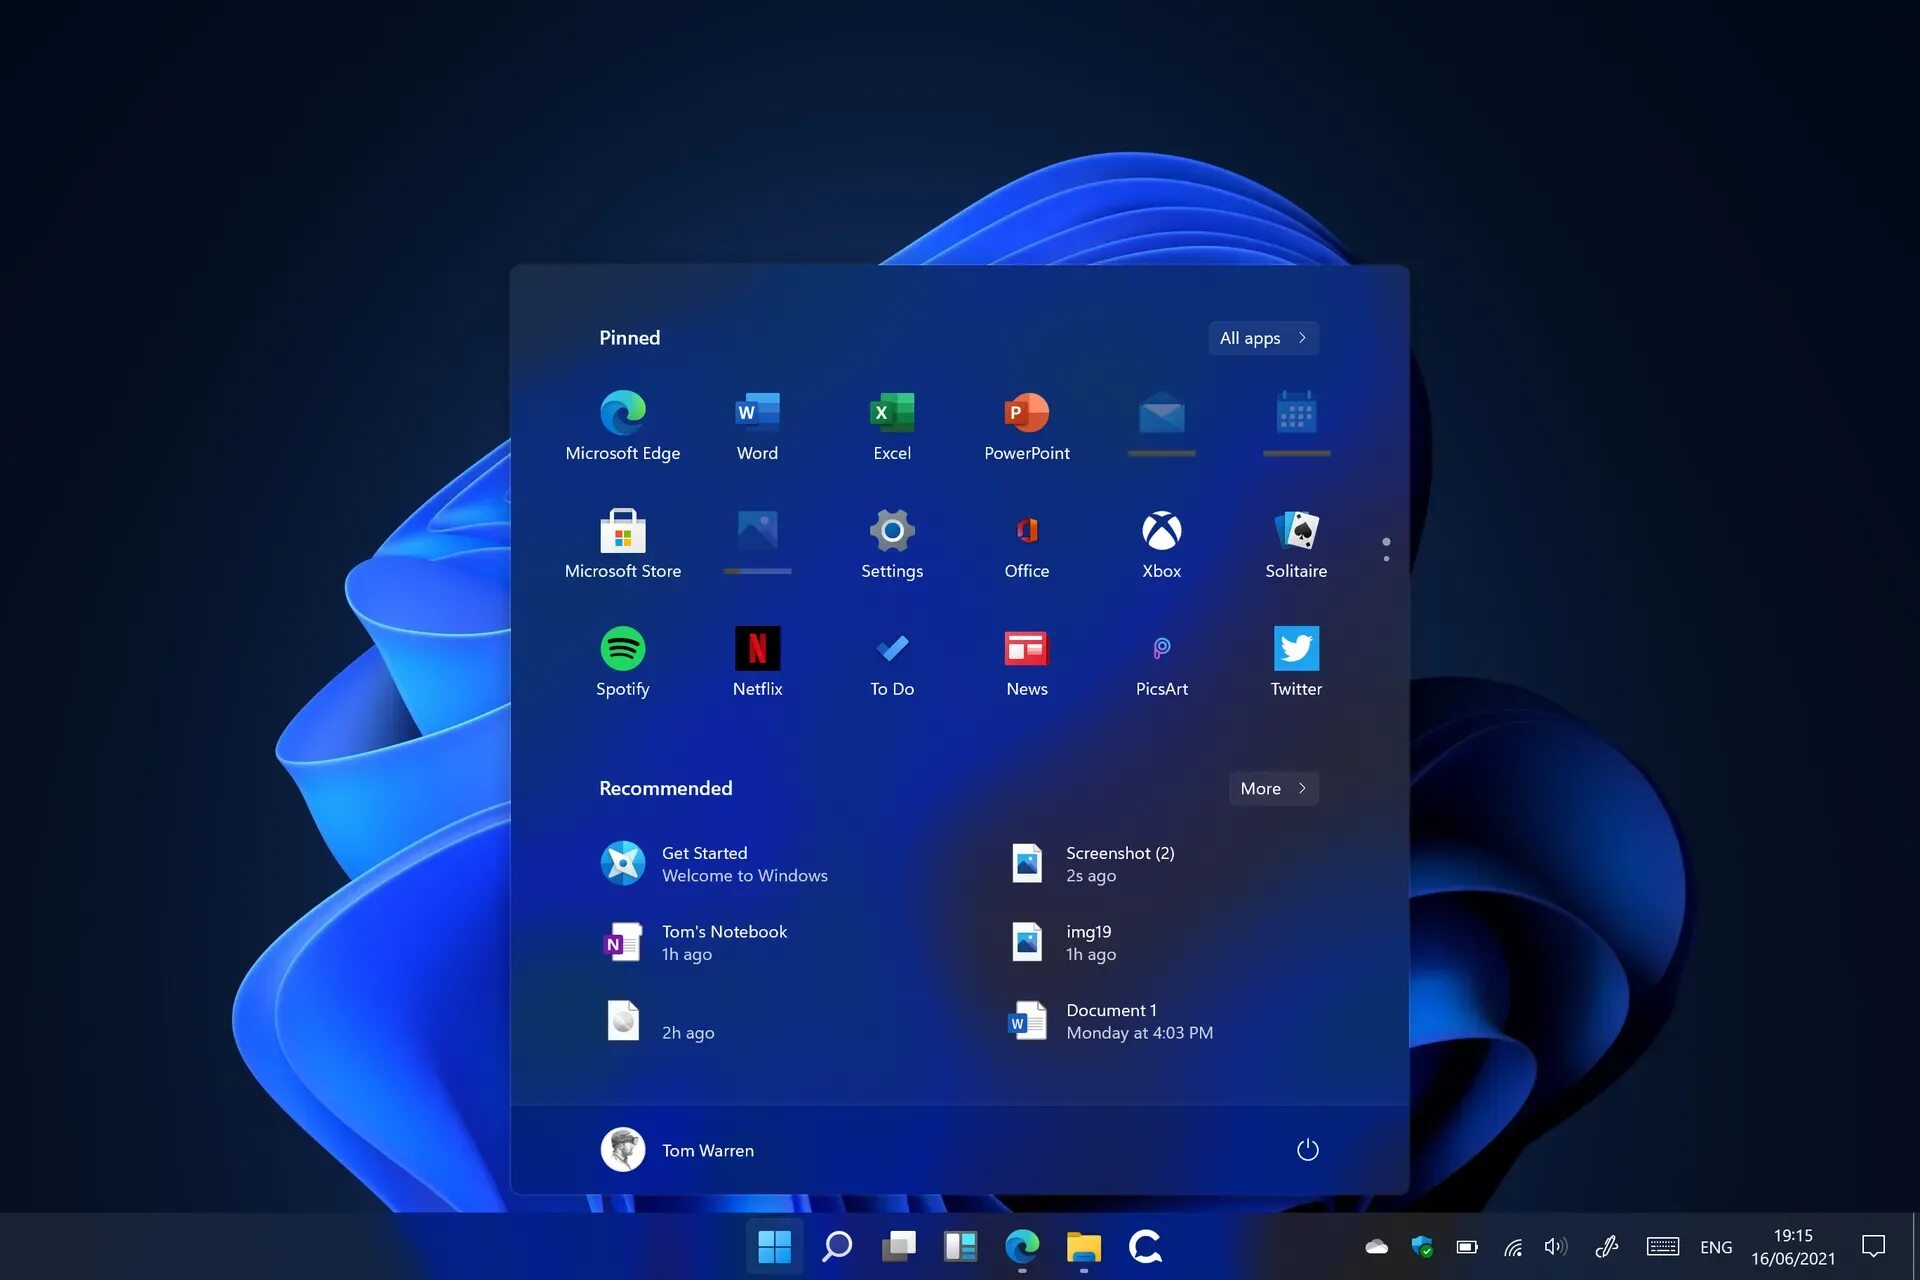Open Microsoft To Do

(891, 660)
